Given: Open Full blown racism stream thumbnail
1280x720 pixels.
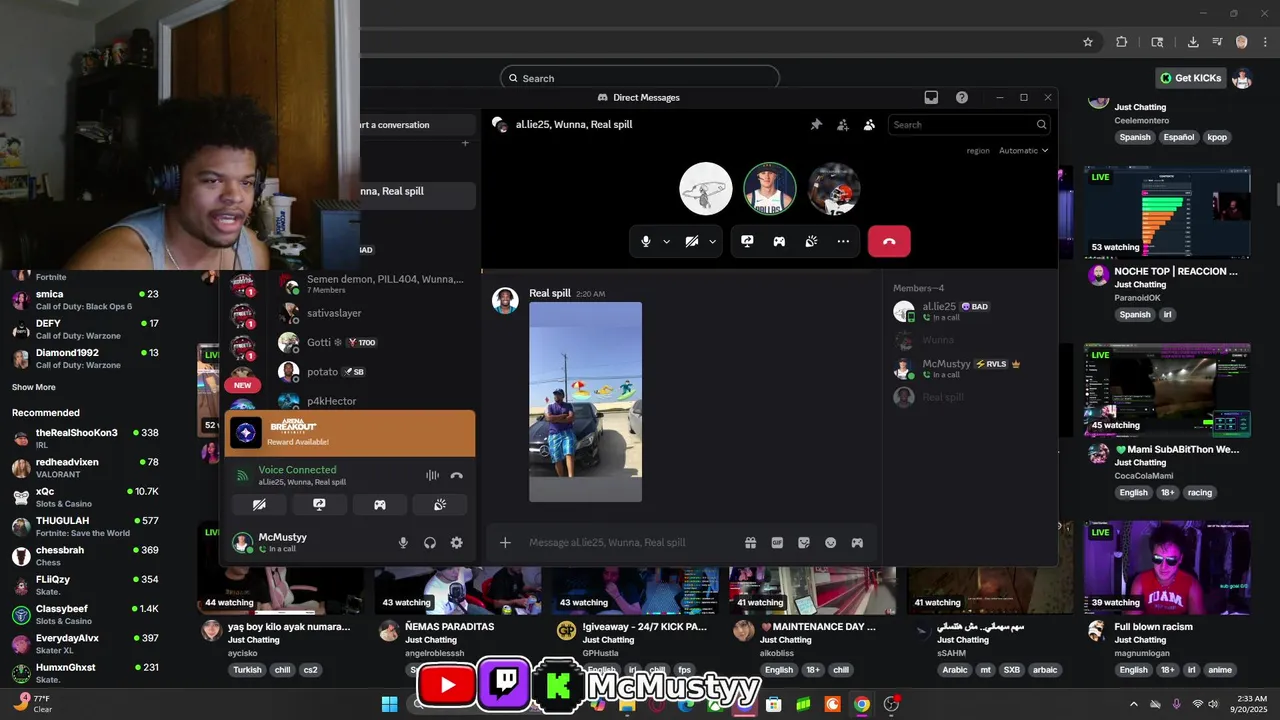Looking at the screenshot, I should pyautogui.click(x=1167, y=567).
